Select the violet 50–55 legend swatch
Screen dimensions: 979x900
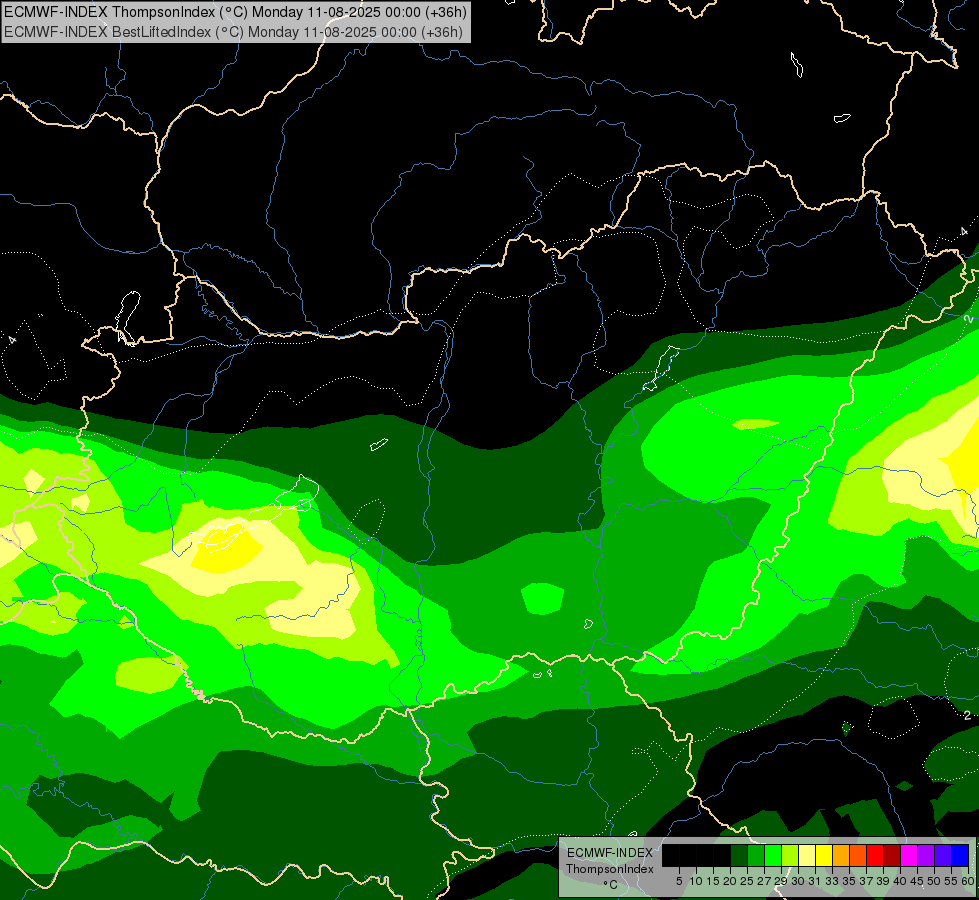tap(942, 855)
